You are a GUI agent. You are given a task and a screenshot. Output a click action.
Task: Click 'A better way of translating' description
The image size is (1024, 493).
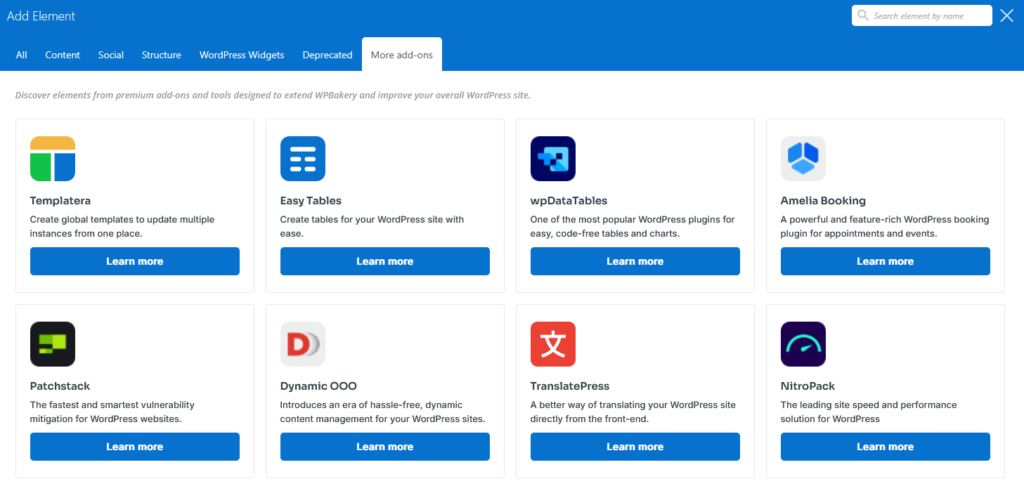[x=633, y=411]
